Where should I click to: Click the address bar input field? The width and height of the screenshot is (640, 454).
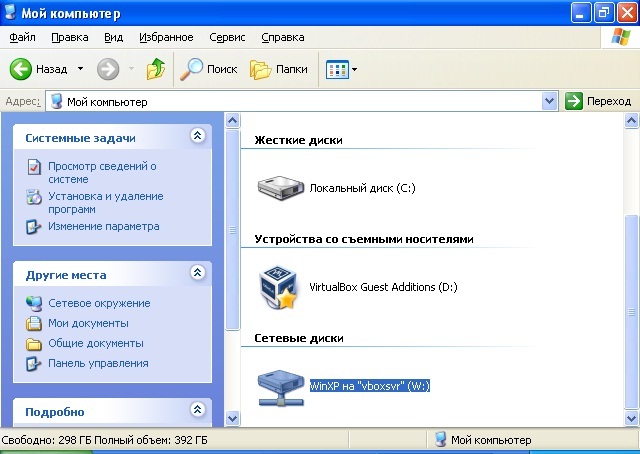point(300,101)
